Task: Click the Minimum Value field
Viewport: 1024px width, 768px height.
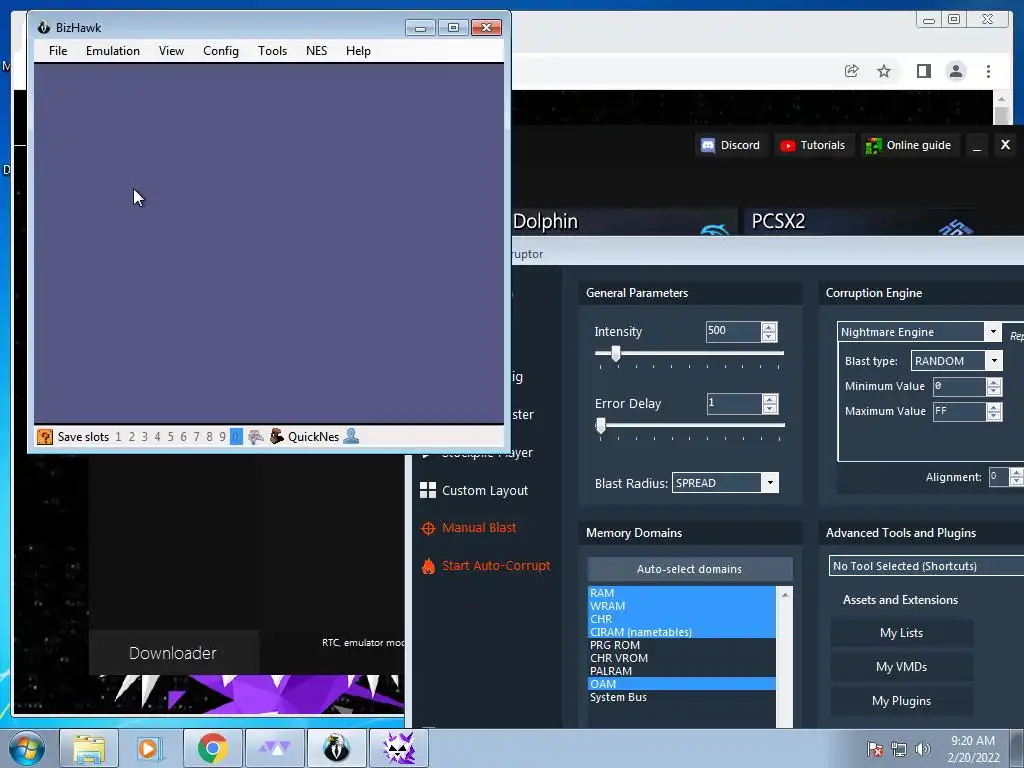Action: (959, 387)
